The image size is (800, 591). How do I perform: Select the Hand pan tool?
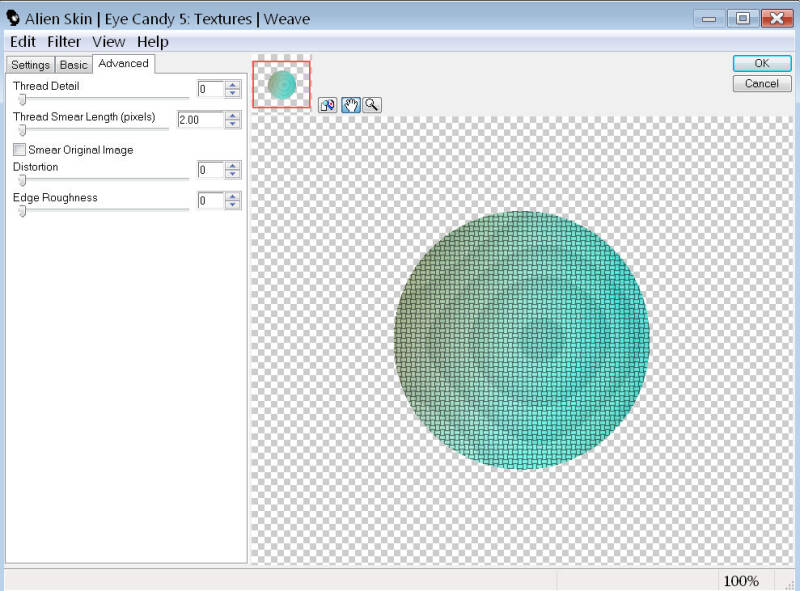[x=350, y=105]
